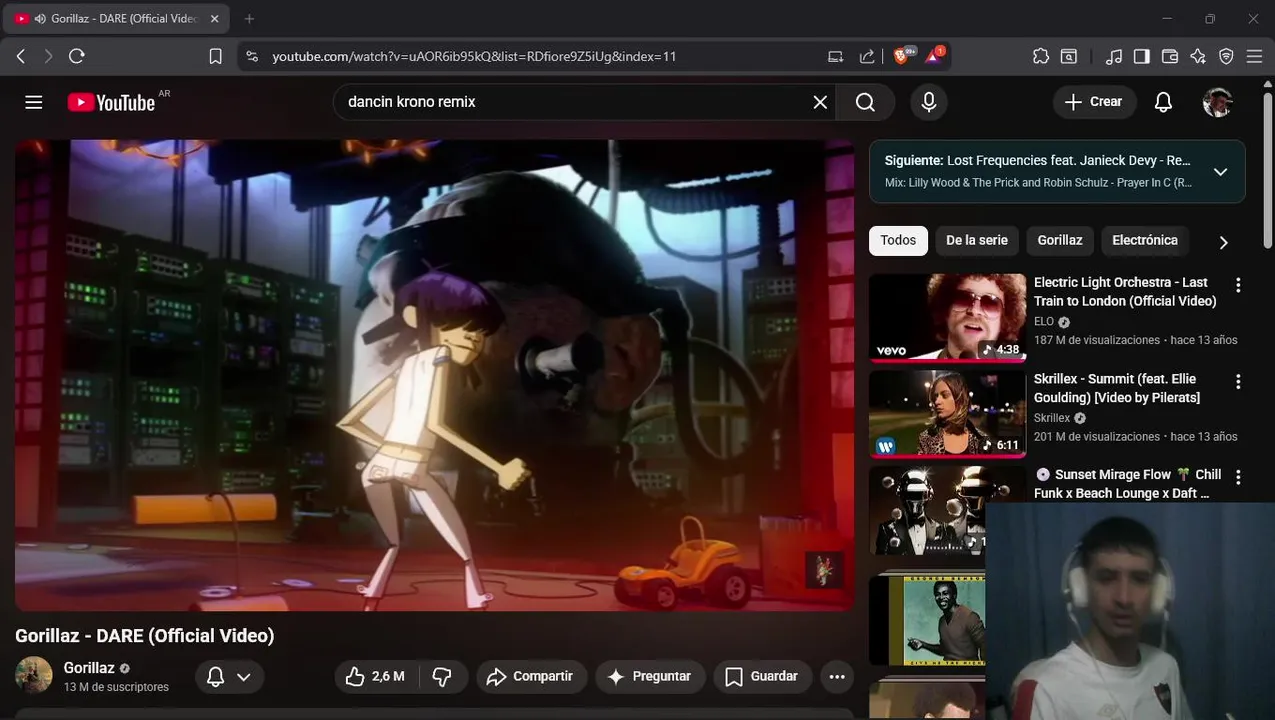Like the video (2,6 M)

pyautogui.click(x=376, y=677)
